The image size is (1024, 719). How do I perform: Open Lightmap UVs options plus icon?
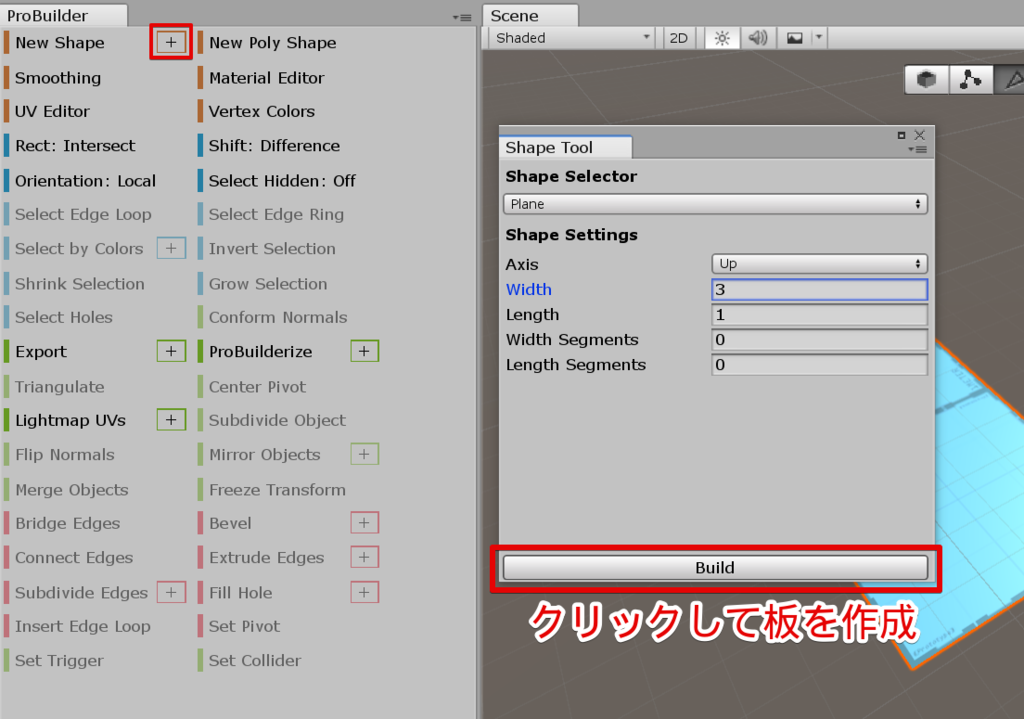(x=171, y=420)
